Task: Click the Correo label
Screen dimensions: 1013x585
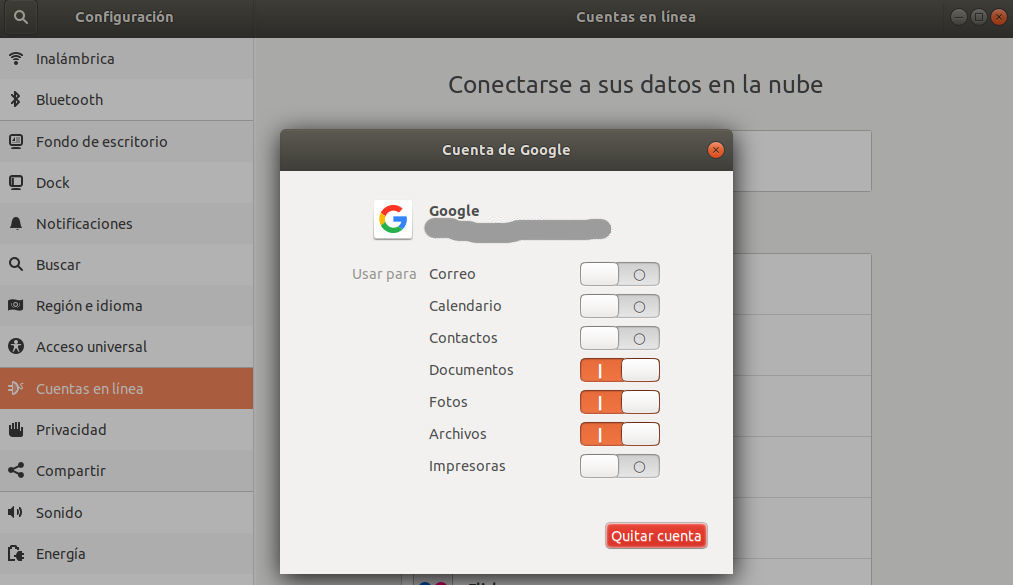Action: [x=452, y=274]
